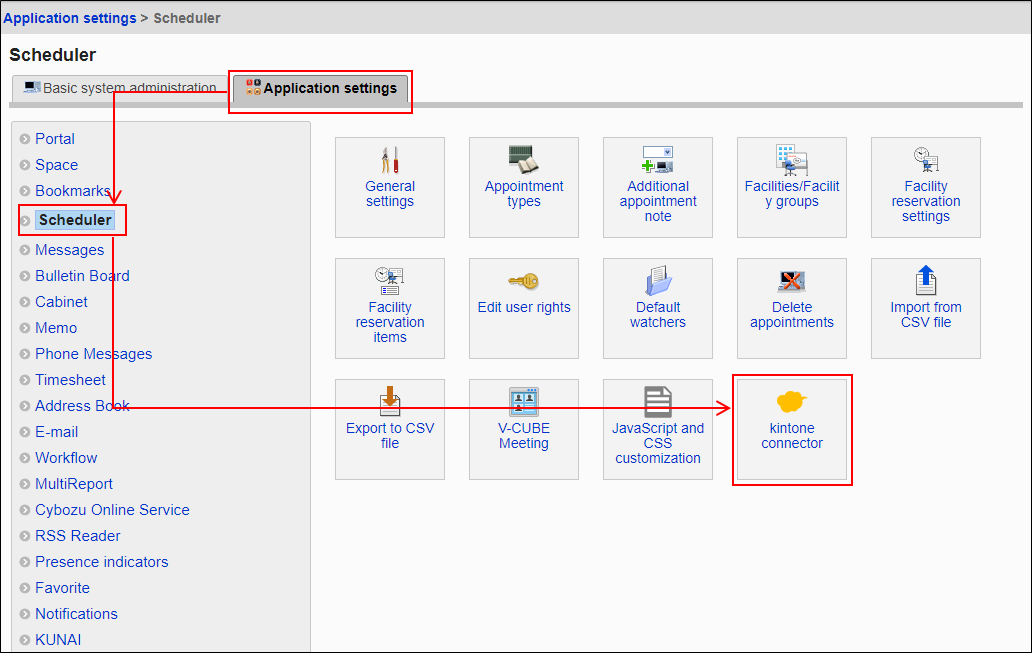Select the Edit user rights icon
Viewport: 1032px width, 653px height.
click(524, 308)
